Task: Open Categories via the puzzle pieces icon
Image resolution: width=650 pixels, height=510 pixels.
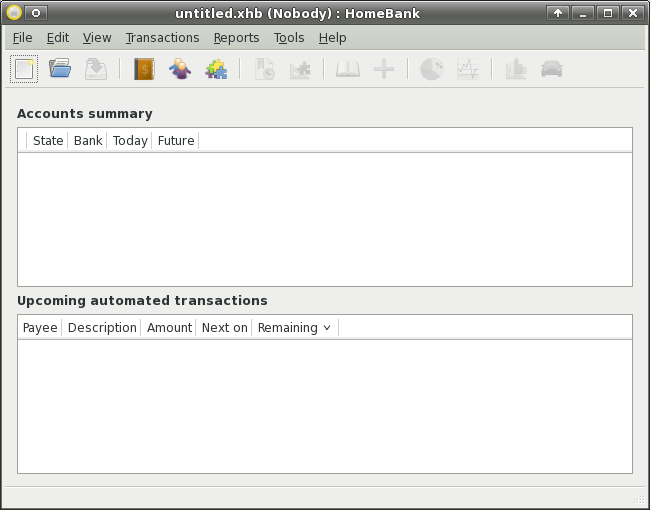Action: coord(216,69)
